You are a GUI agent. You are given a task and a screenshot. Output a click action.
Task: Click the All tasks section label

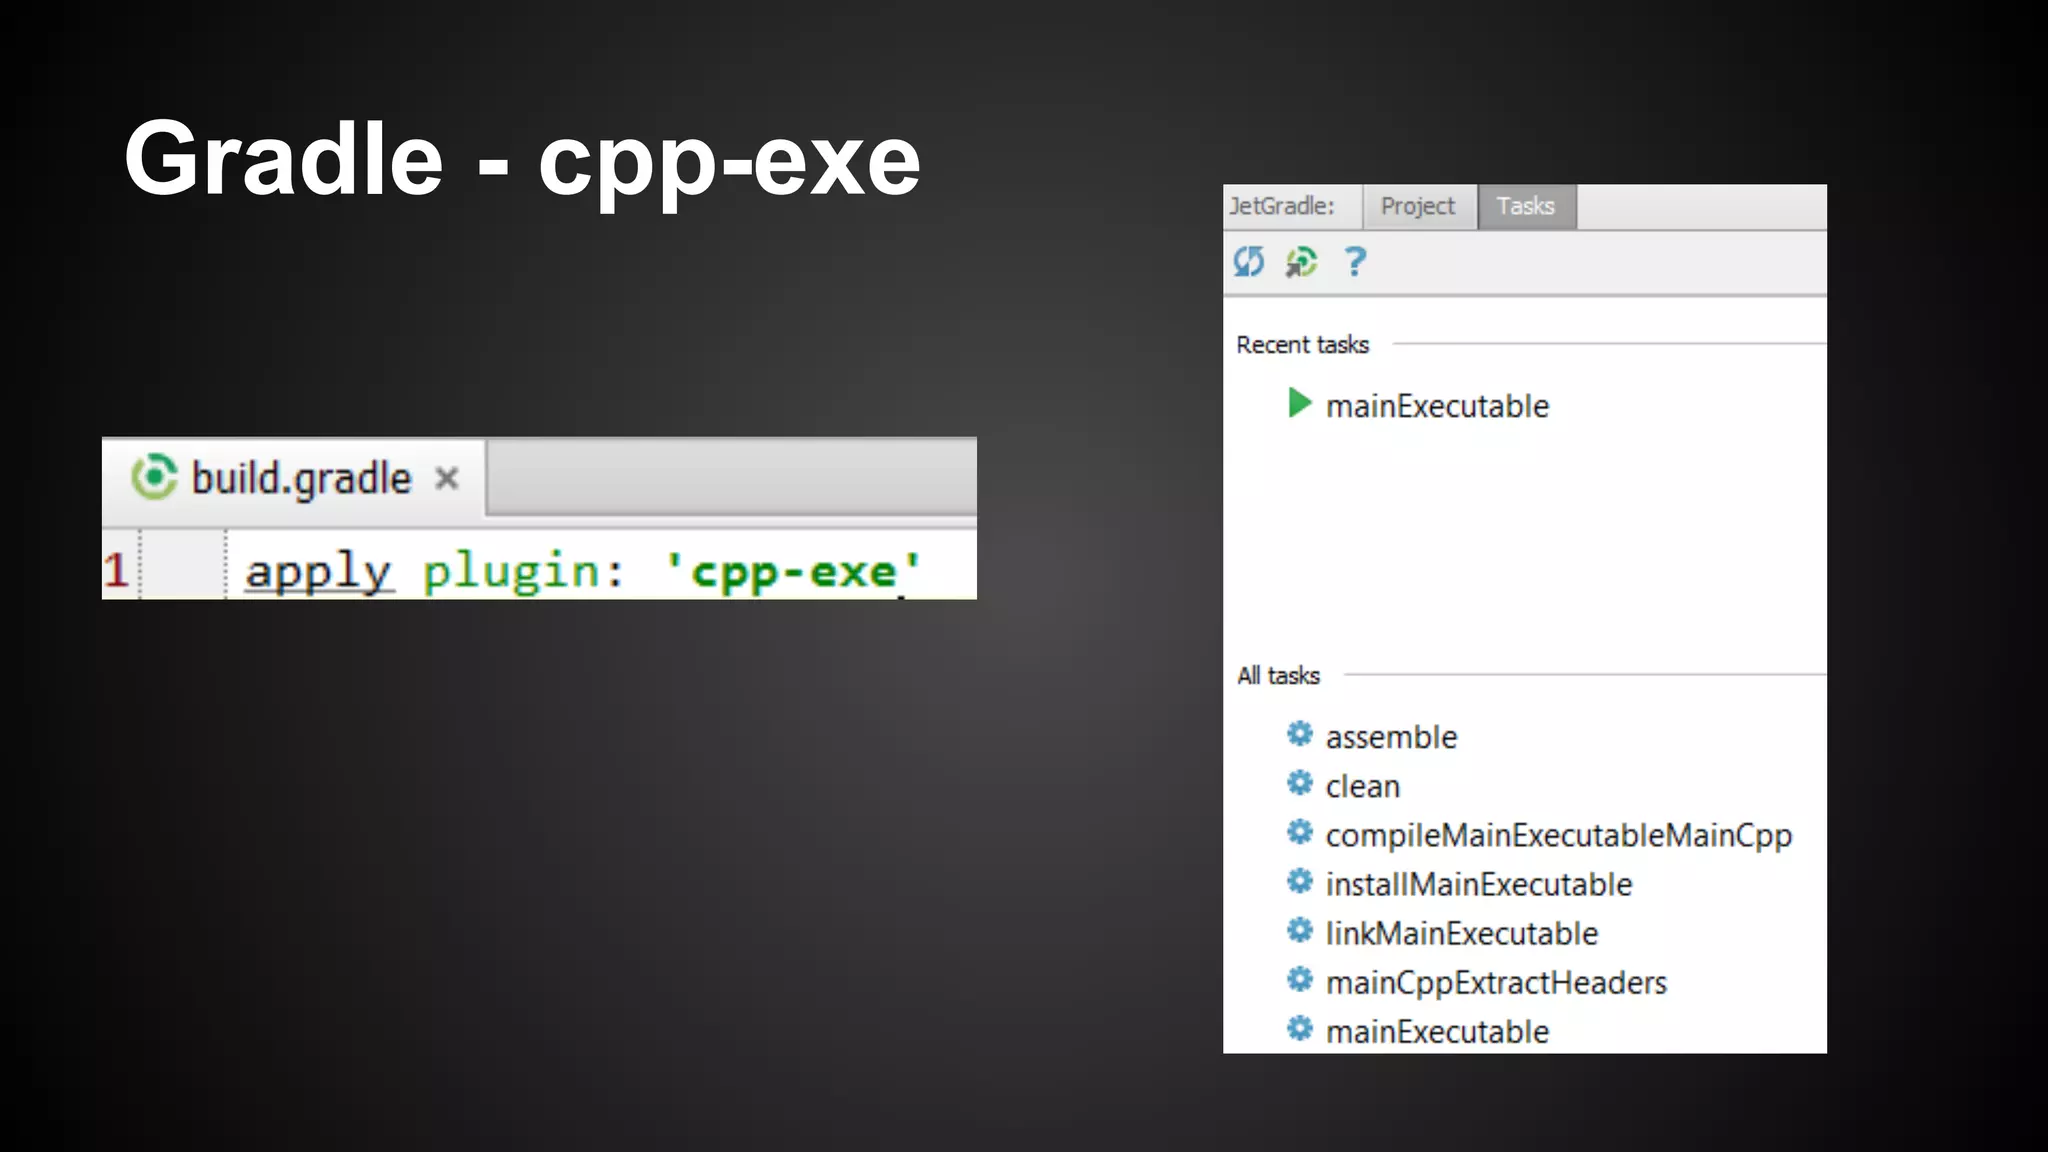coord(1278,676)
